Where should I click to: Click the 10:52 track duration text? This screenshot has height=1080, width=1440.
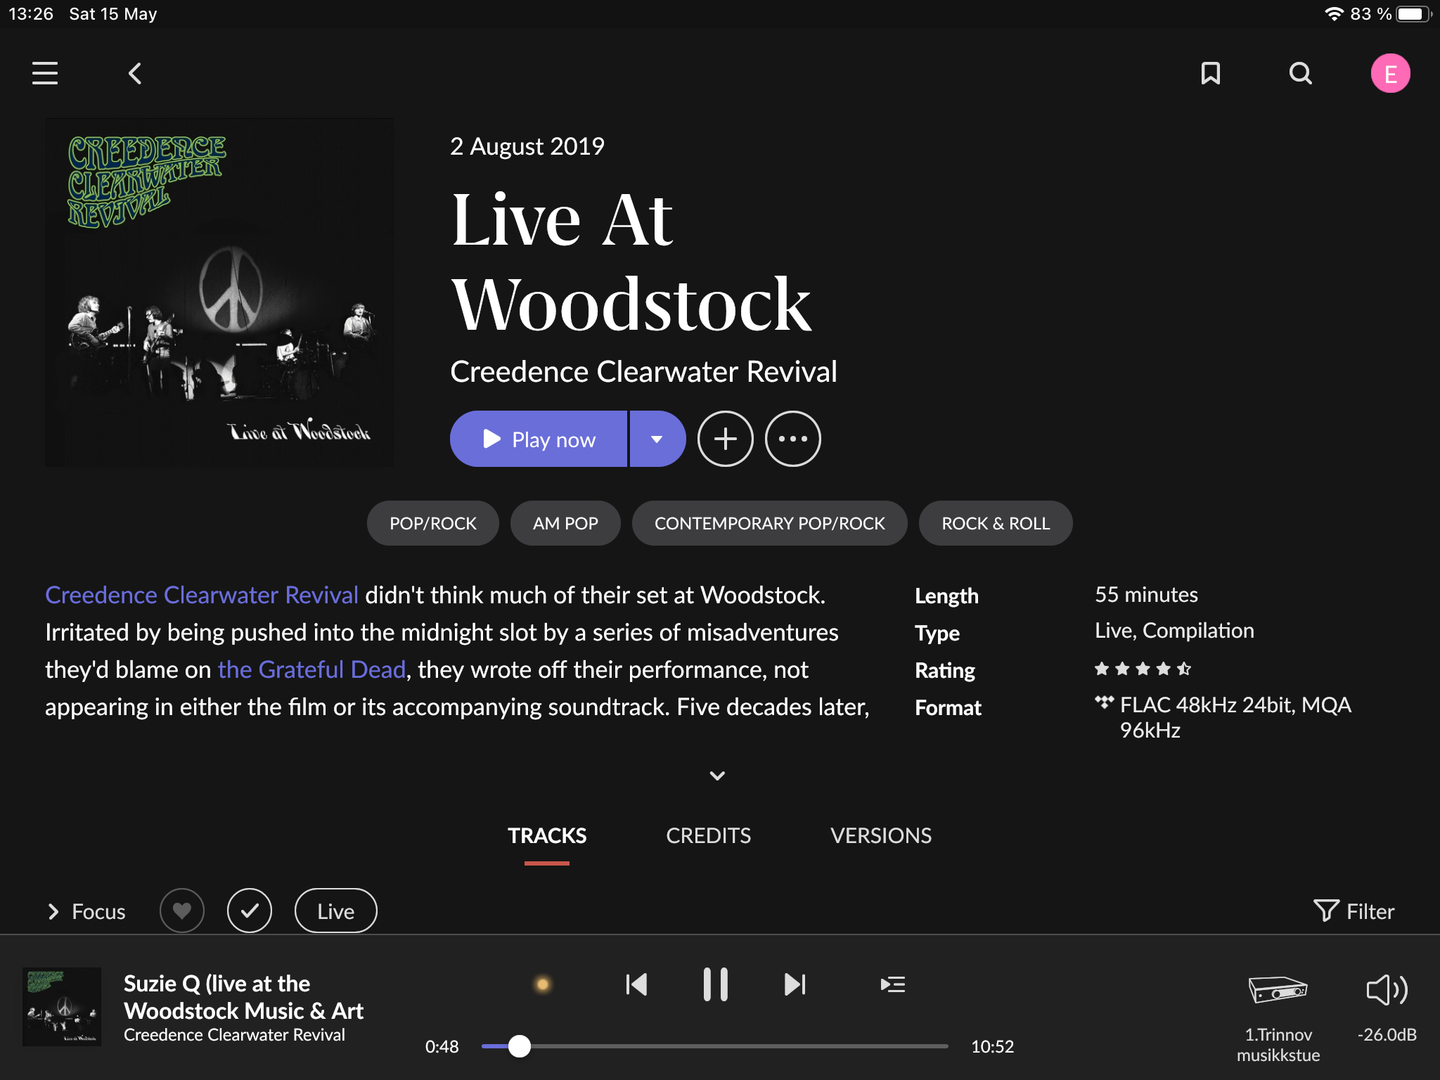click(x=992, y=1047)
